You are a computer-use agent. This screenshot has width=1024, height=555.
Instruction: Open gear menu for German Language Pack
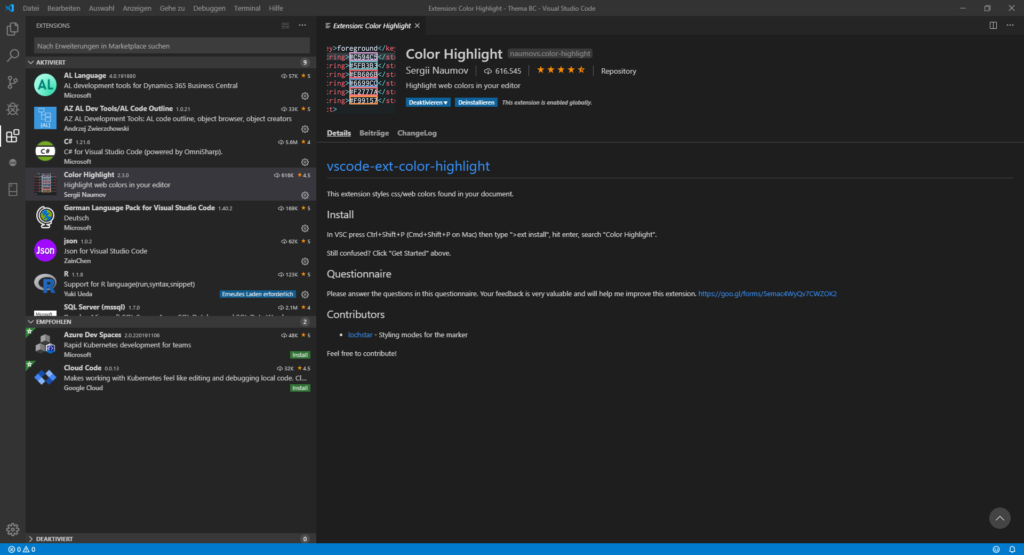tap(304, 229)
